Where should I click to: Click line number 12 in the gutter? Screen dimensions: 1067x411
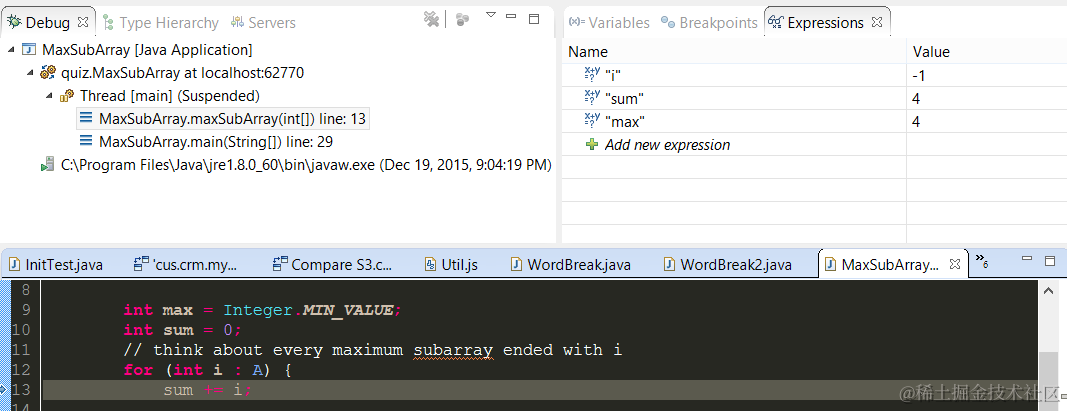tap(22, 370)
